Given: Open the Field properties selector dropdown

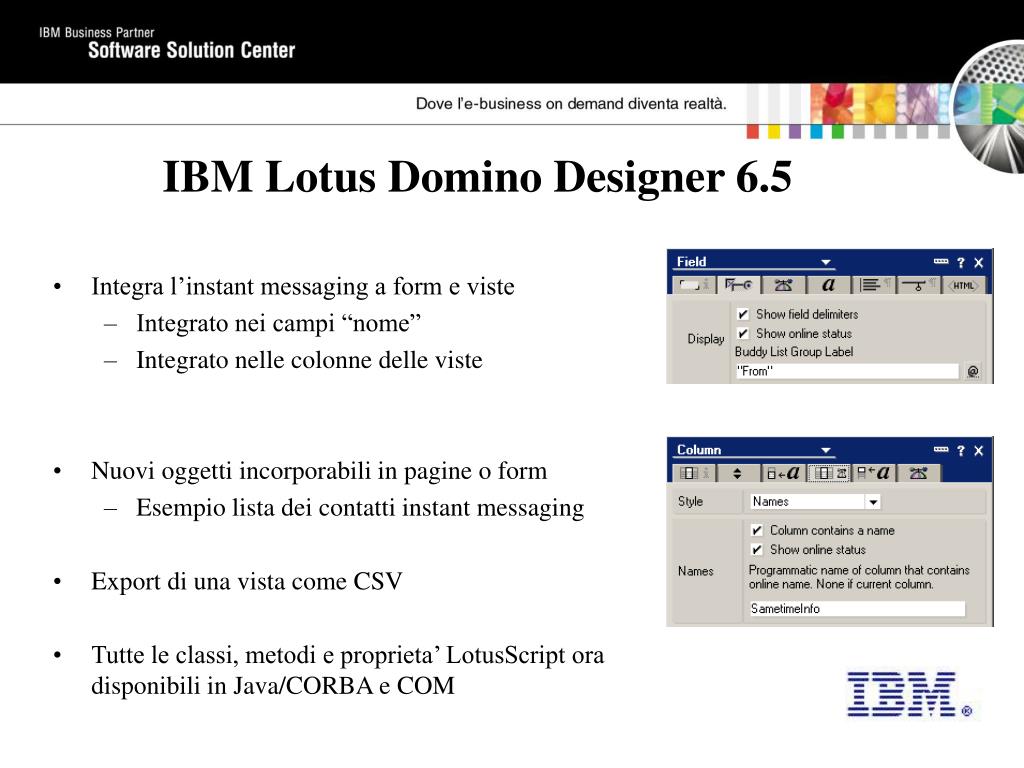Looking at the screenshot, I should click(826, 263).
